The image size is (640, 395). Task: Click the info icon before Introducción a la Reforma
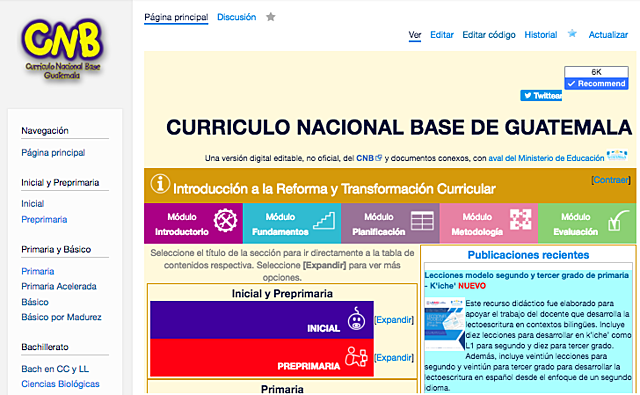point(160,184)
